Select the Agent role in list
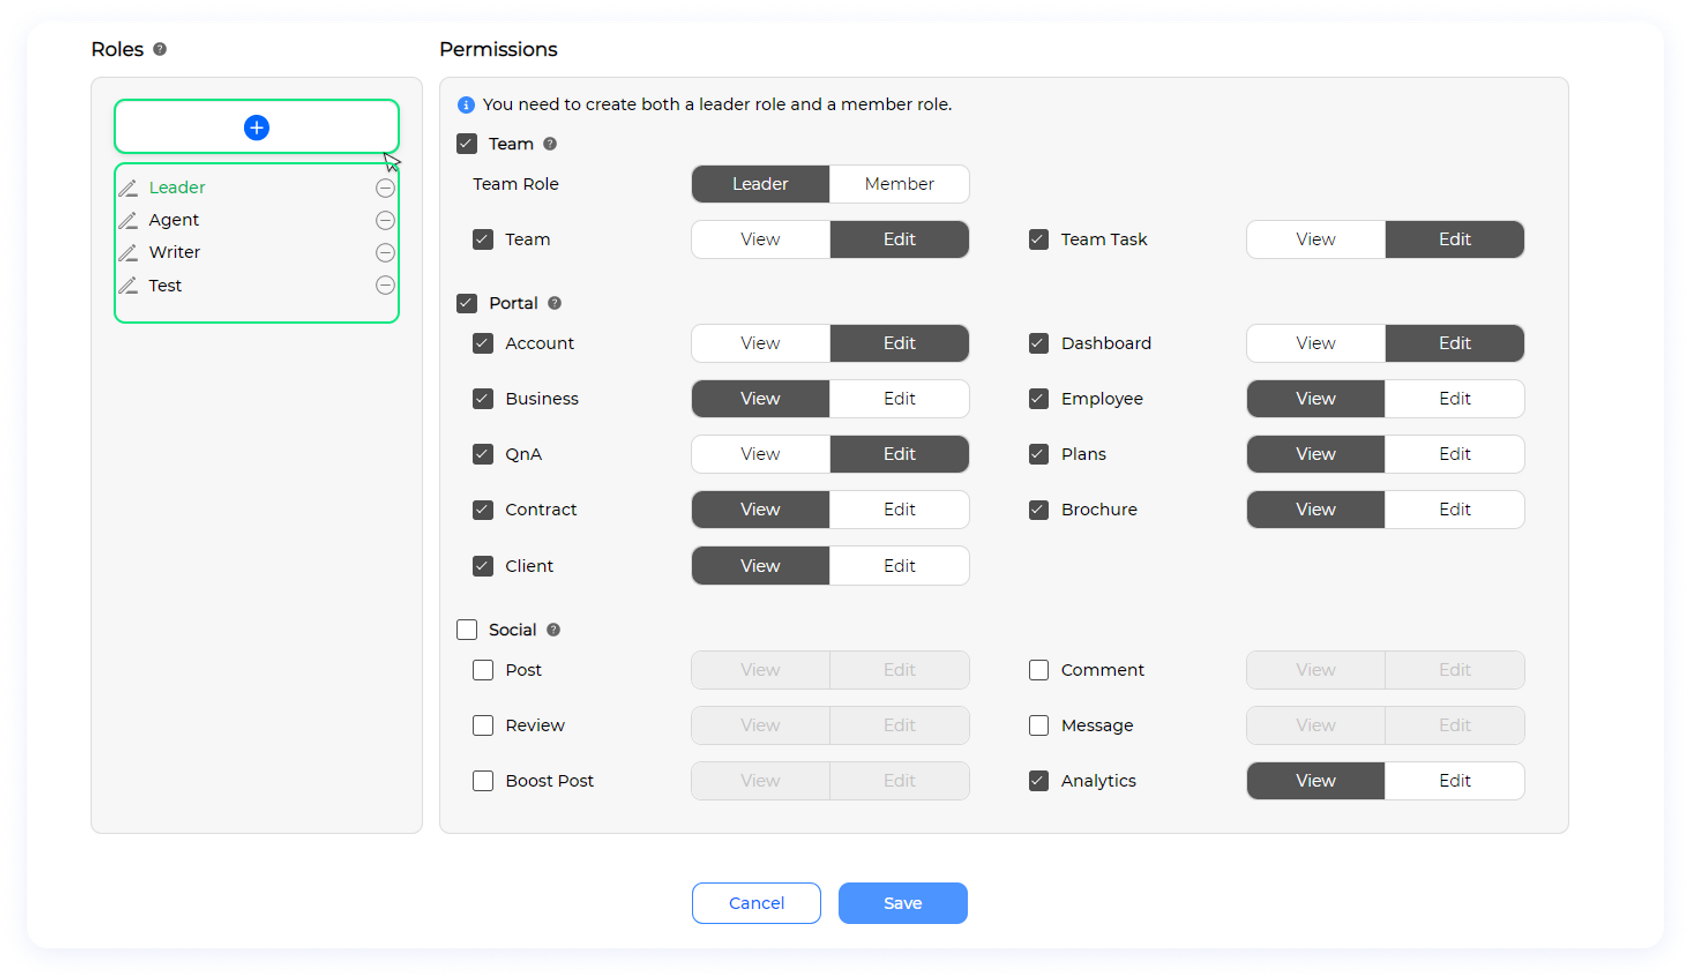This screenshot has height=979, width=1690. click(174, 220)
